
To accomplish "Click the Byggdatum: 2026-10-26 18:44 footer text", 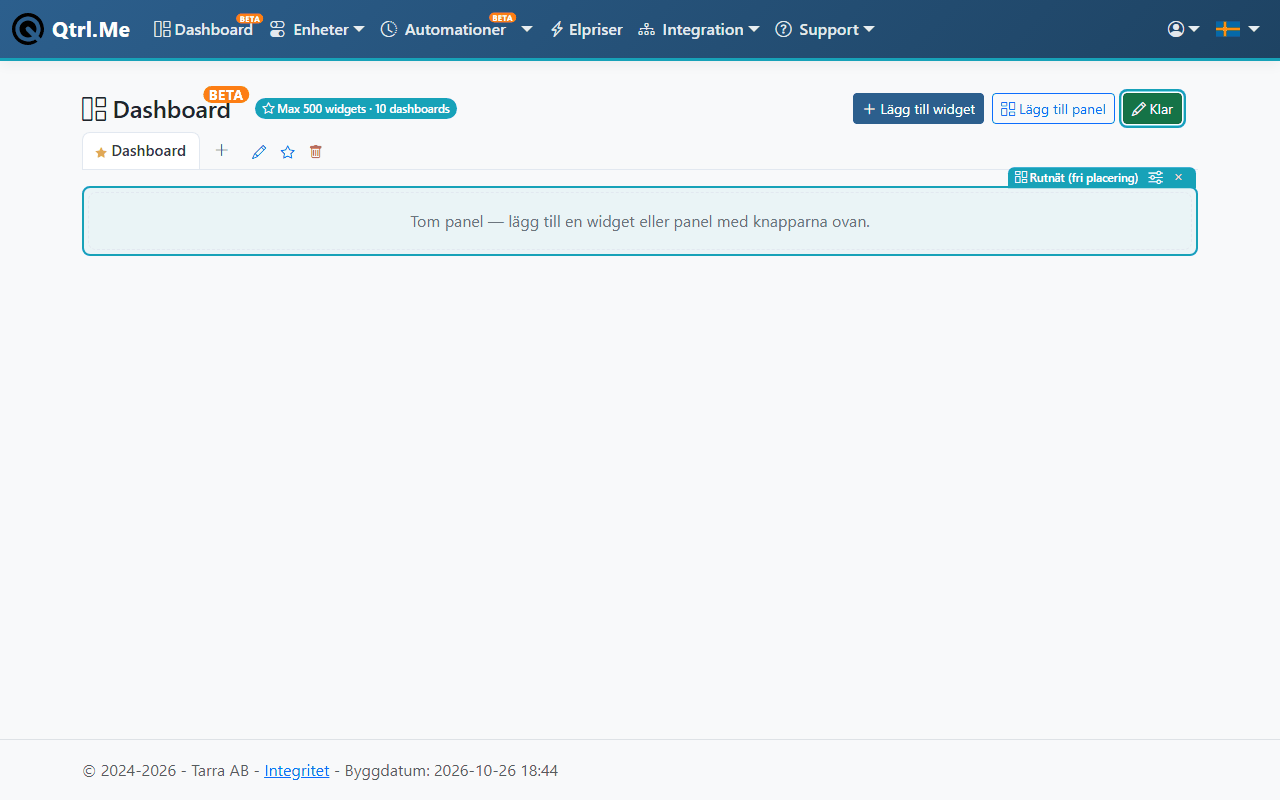I will coord(451,771).
